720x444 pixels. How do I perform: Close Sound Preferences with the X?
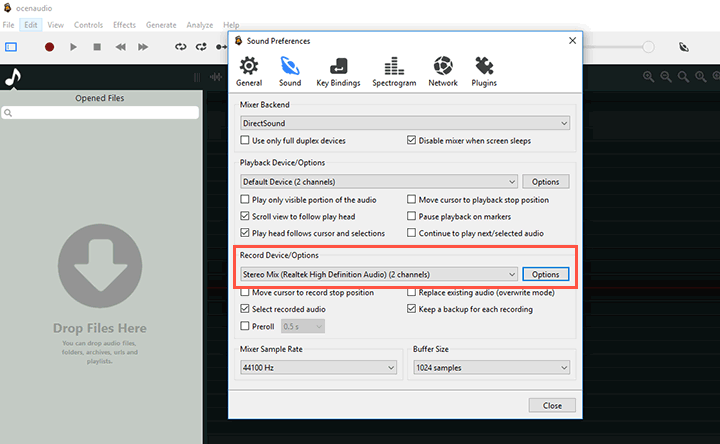(x=572, y=40)
